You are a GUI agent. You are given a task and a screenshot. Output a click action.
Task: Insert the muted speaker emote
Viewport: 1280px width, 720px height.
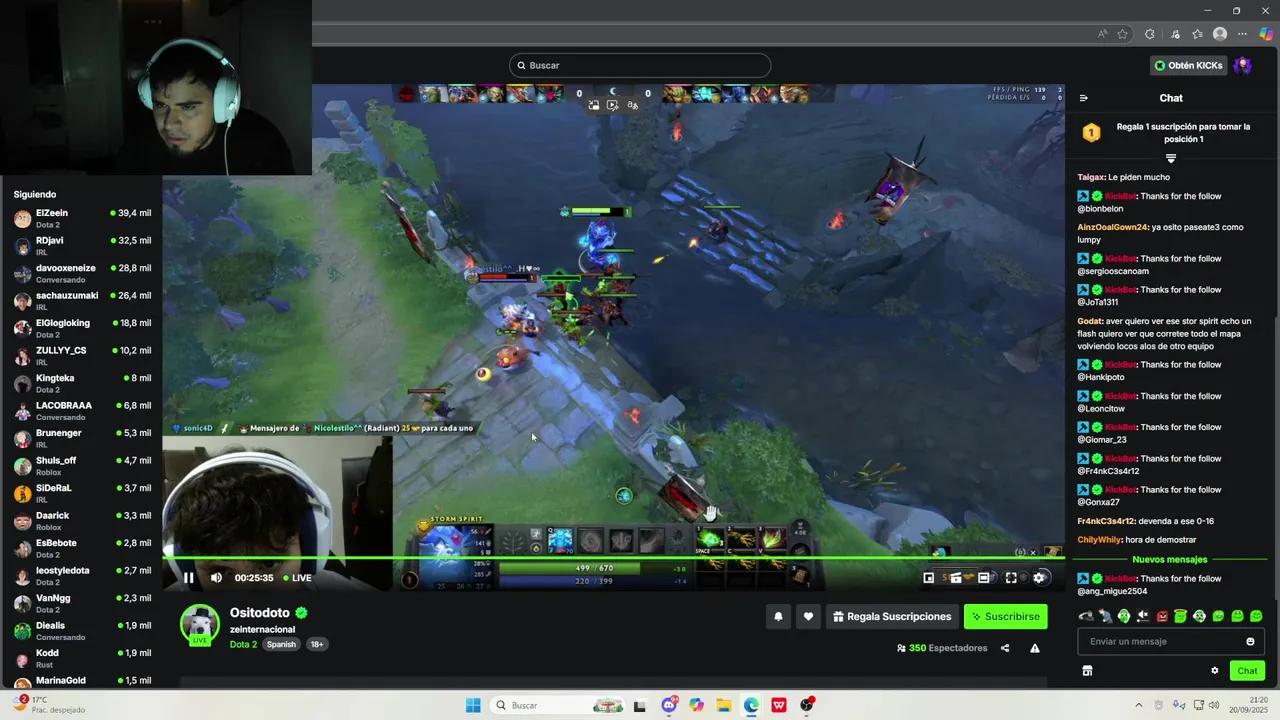pyautogui.click(x=1143, y=616)
